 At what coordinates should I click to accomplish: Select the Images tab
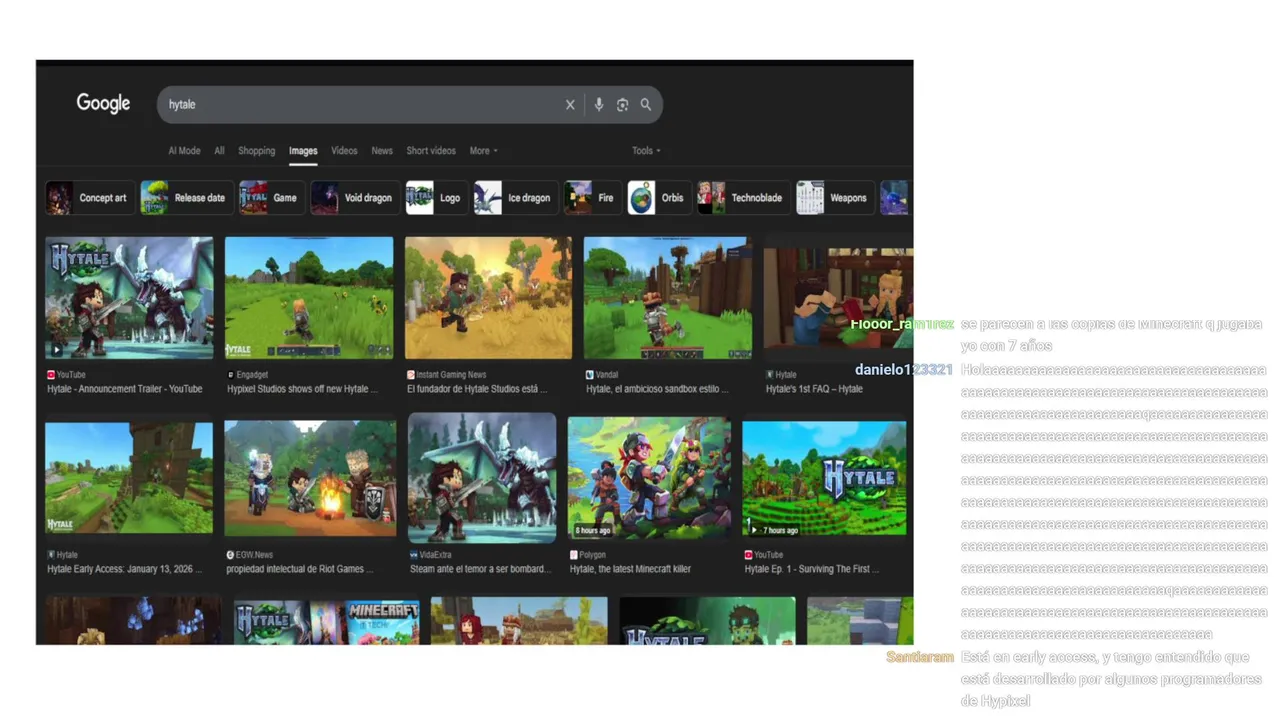(x=303, y=151)
